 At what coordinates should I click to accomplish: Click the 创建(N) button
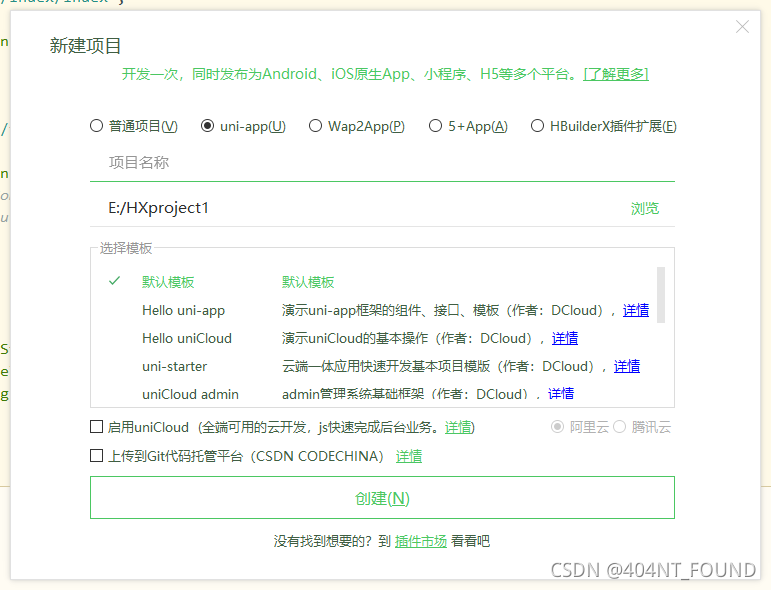click(x=382, y=498)
